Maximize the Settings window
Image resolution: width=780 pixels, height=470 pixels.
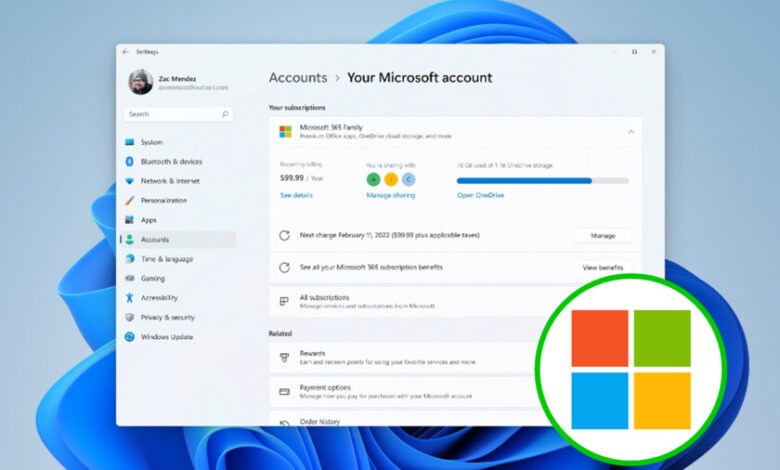pyautogui.click(x=635, y=52)
